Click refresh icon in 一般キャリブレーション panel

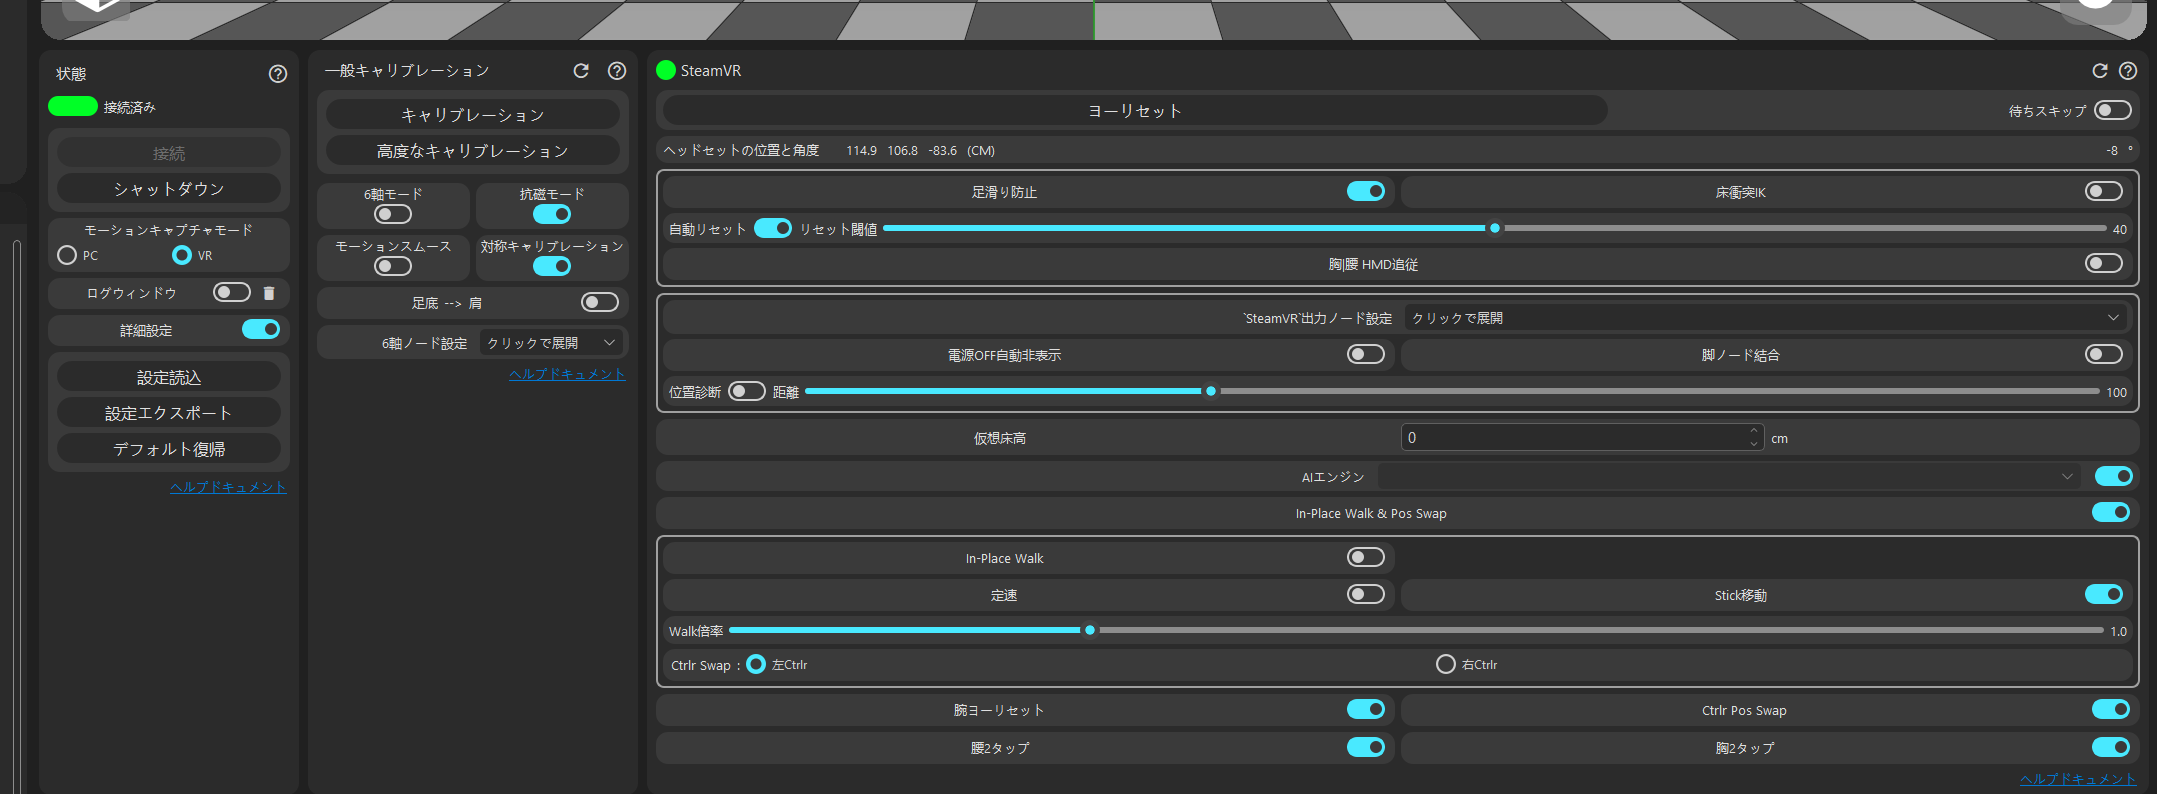tap(581, 71)
